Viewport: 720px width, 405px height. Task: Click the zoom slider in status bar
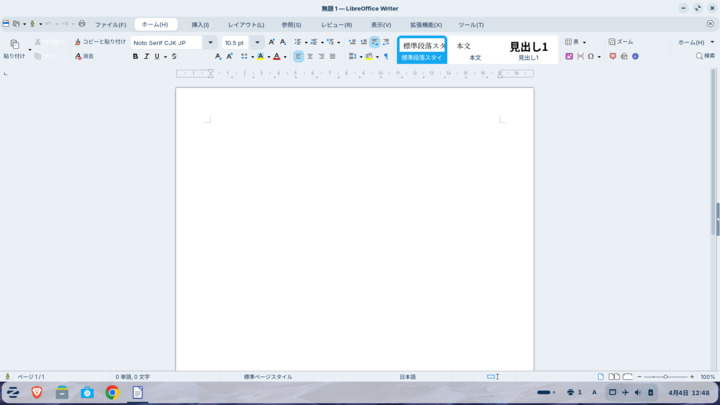[x=665, y=377]
